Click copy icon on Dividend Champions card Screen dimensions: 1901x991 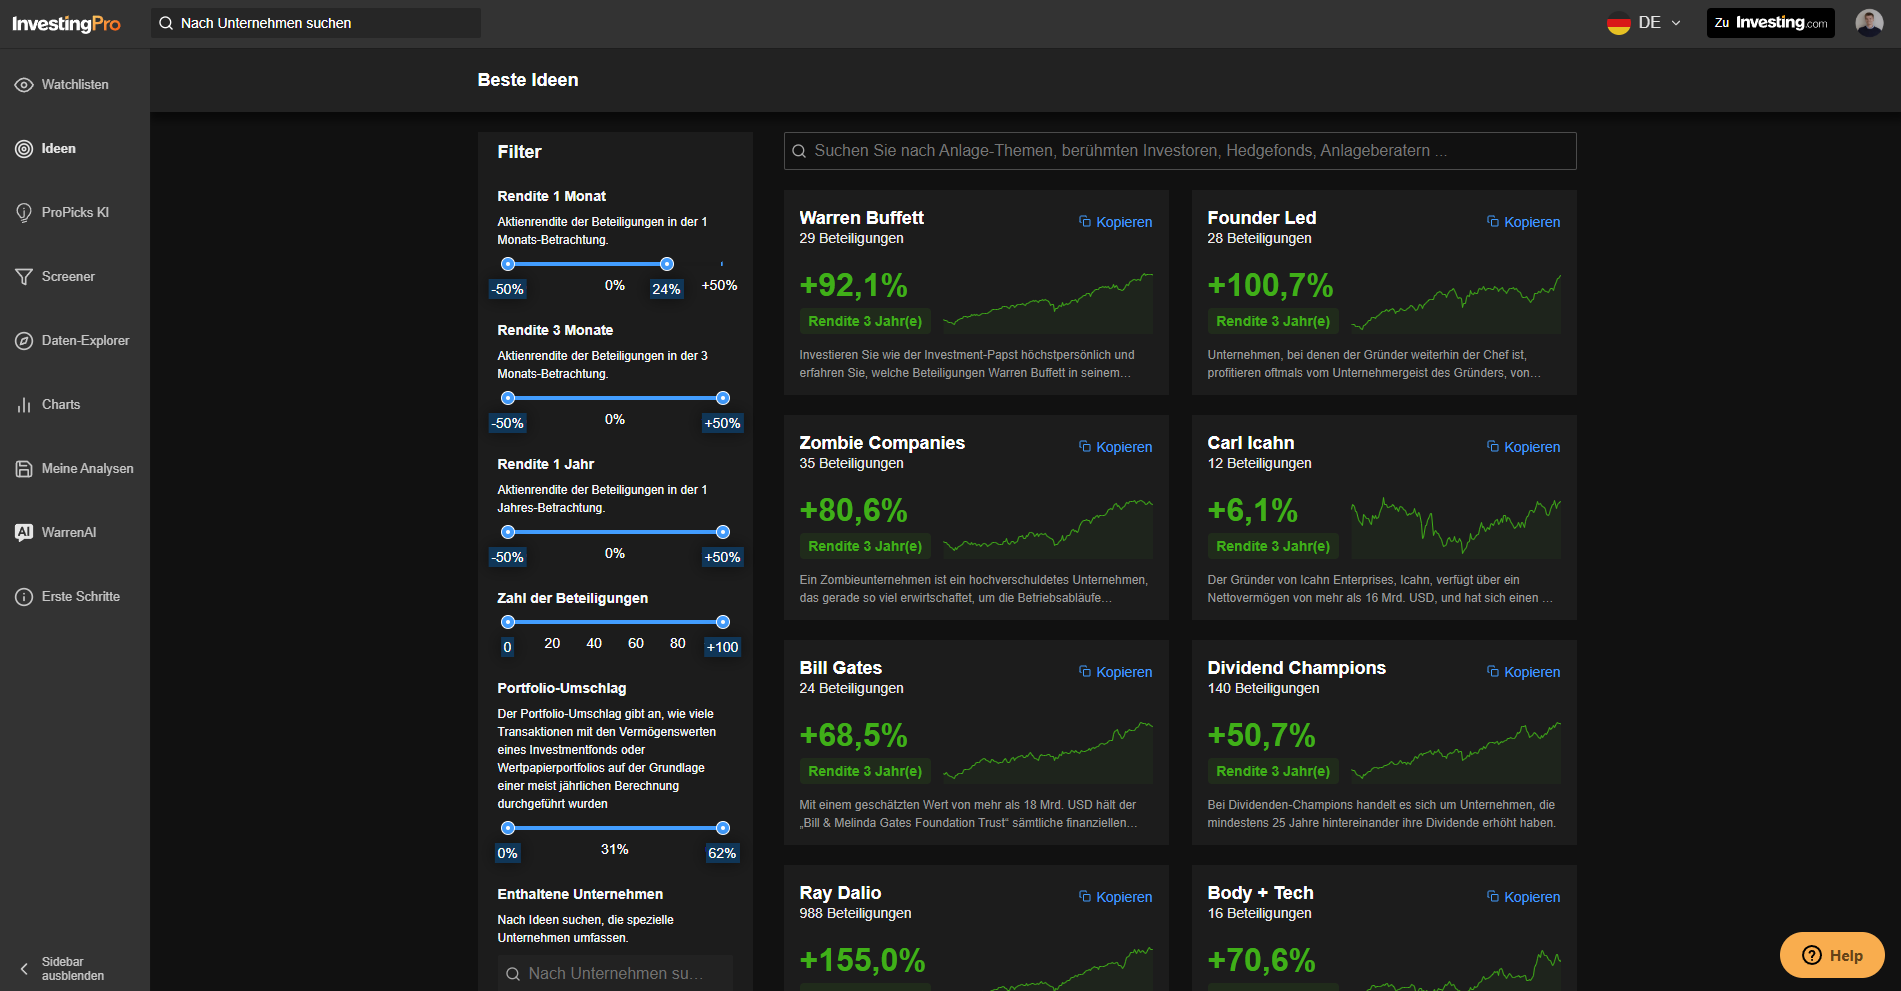pyautogui.click(x=1493, y=671)
